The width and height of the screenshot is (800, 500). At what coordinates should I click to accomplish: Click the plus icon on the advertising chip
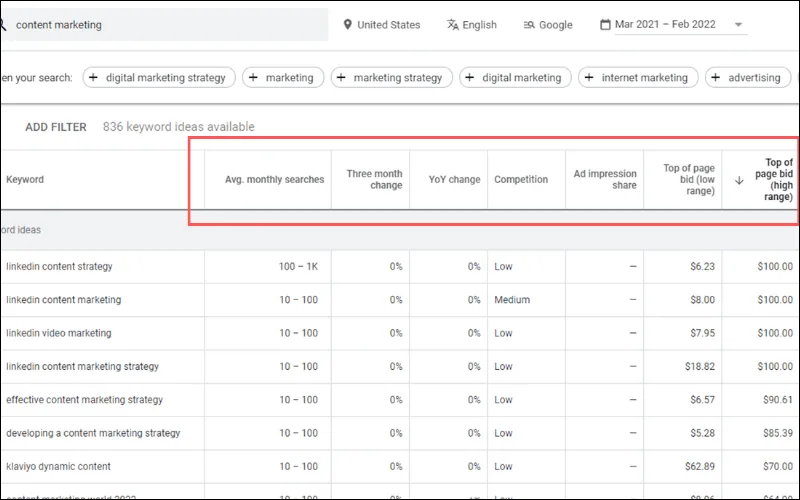[716, 78]
